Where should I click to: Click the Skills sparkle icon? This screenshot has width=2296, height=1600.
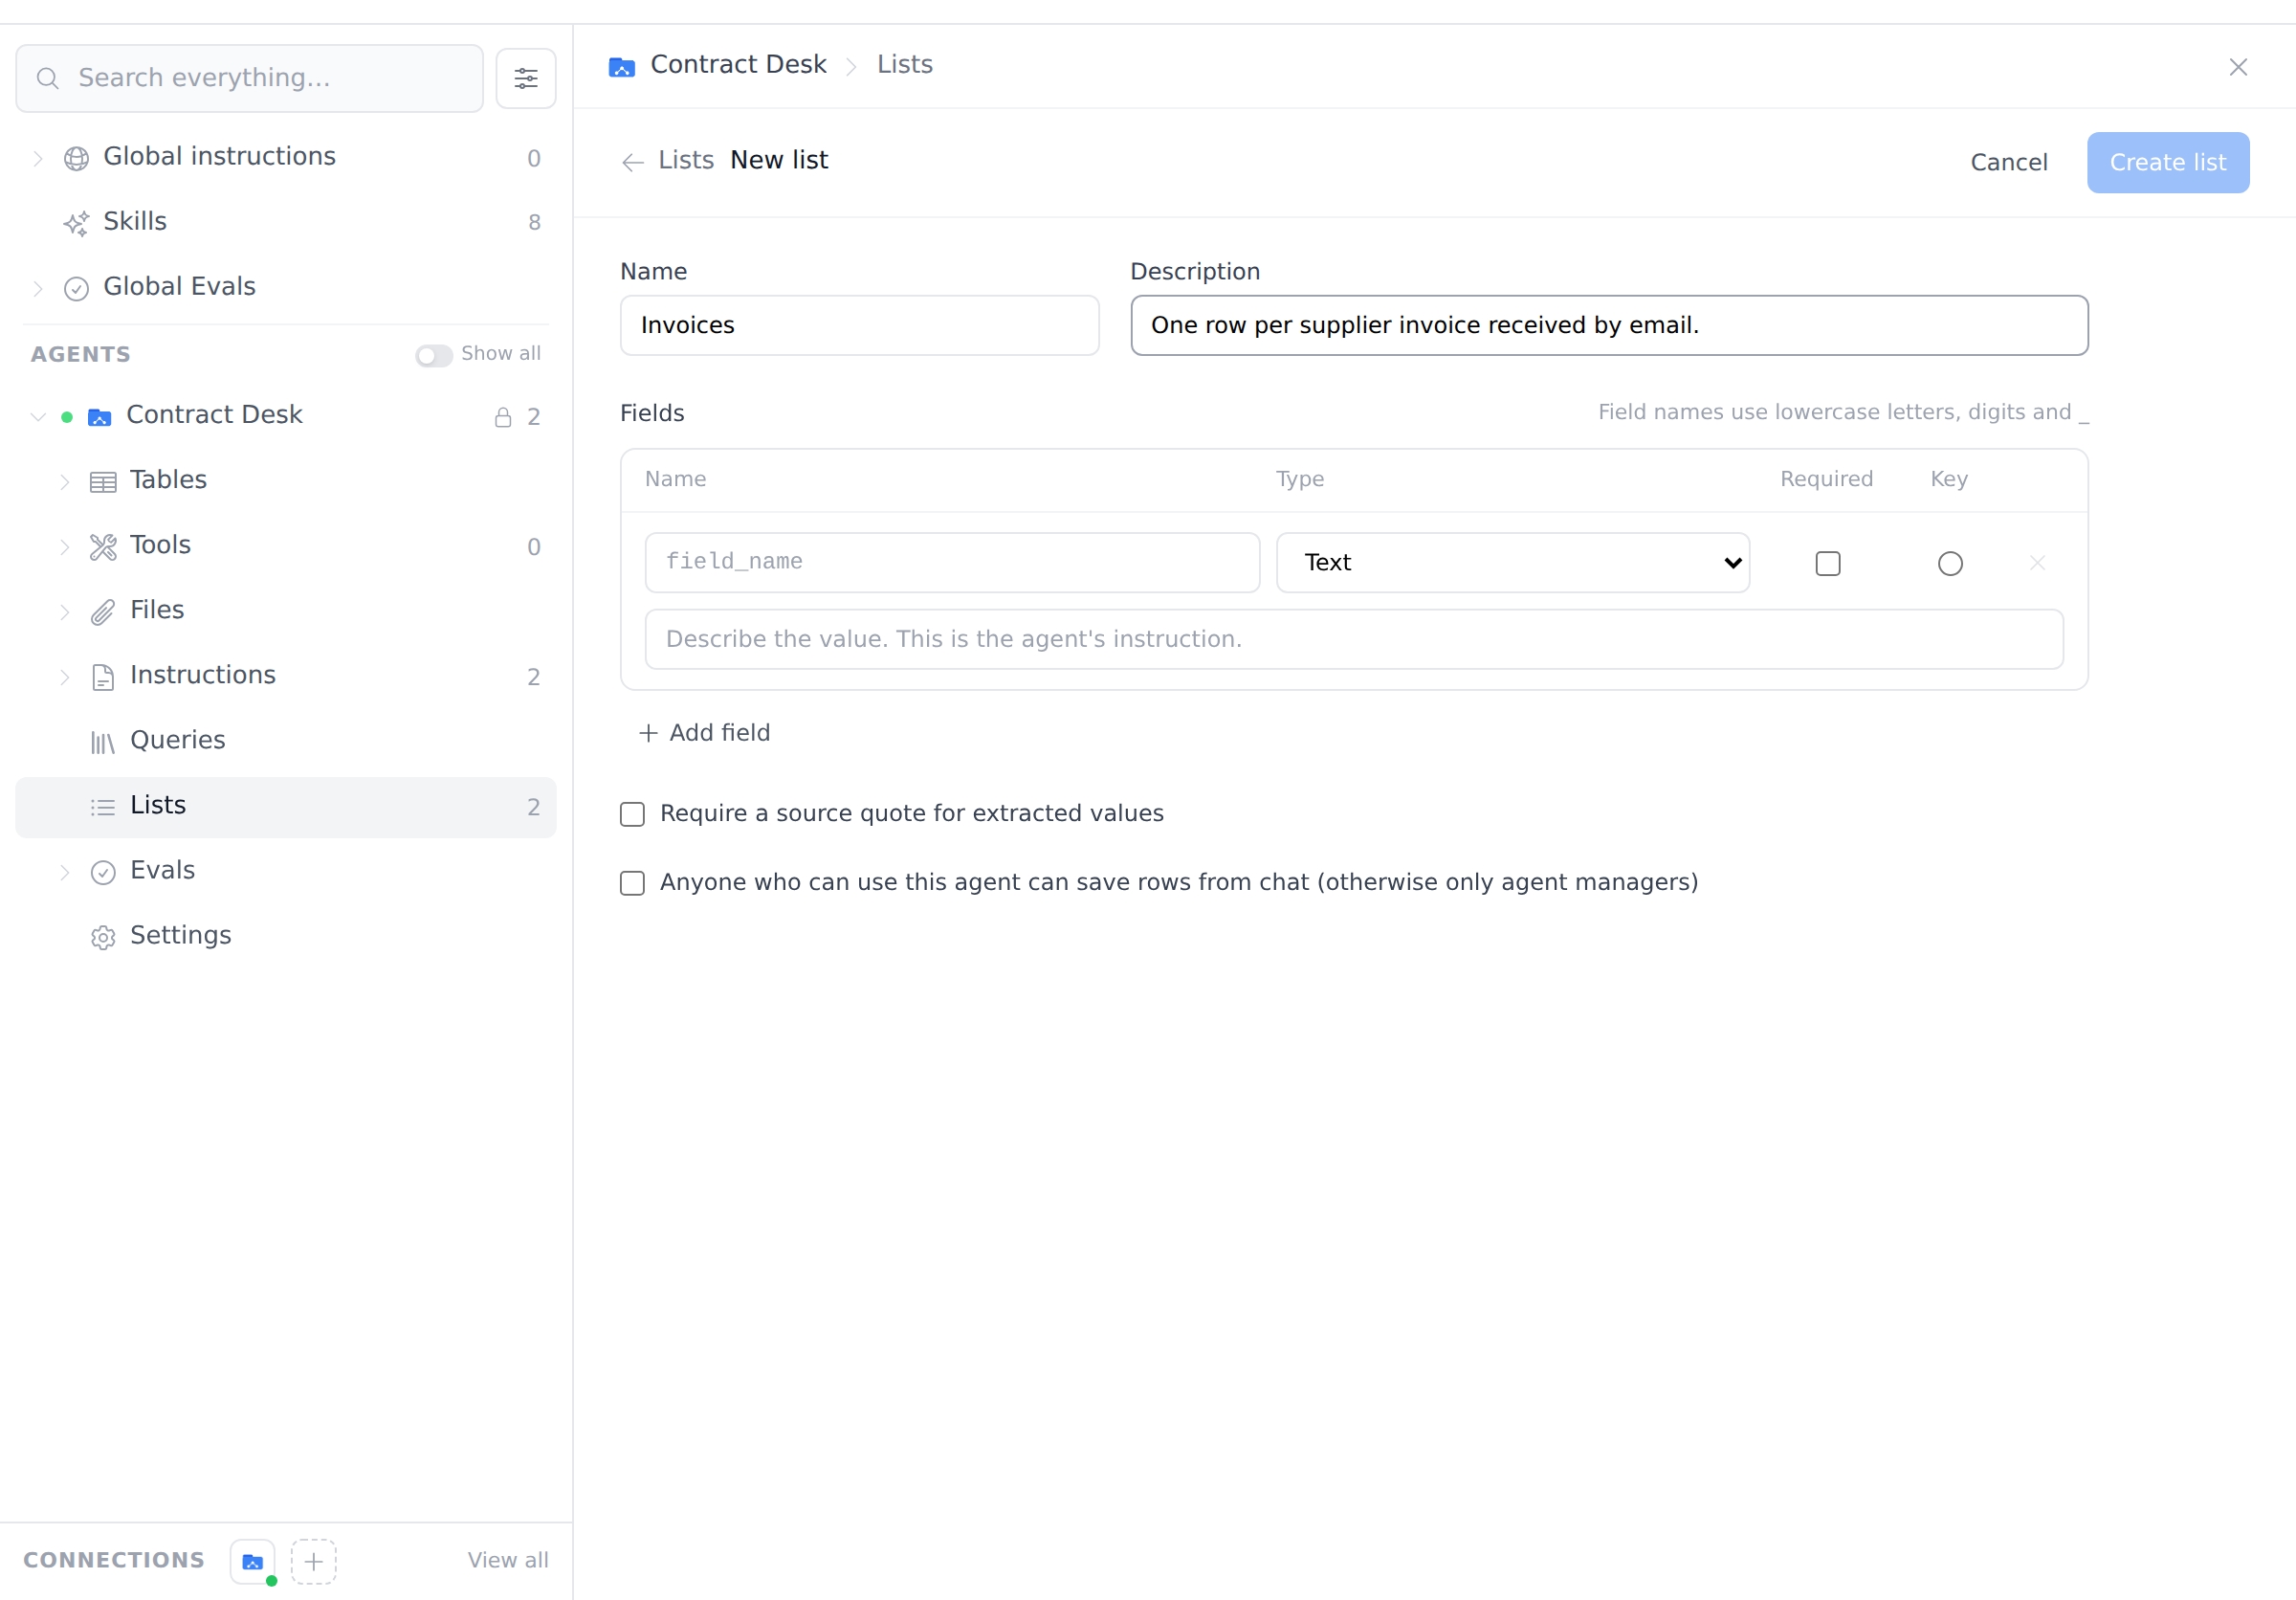click(76, 223)
